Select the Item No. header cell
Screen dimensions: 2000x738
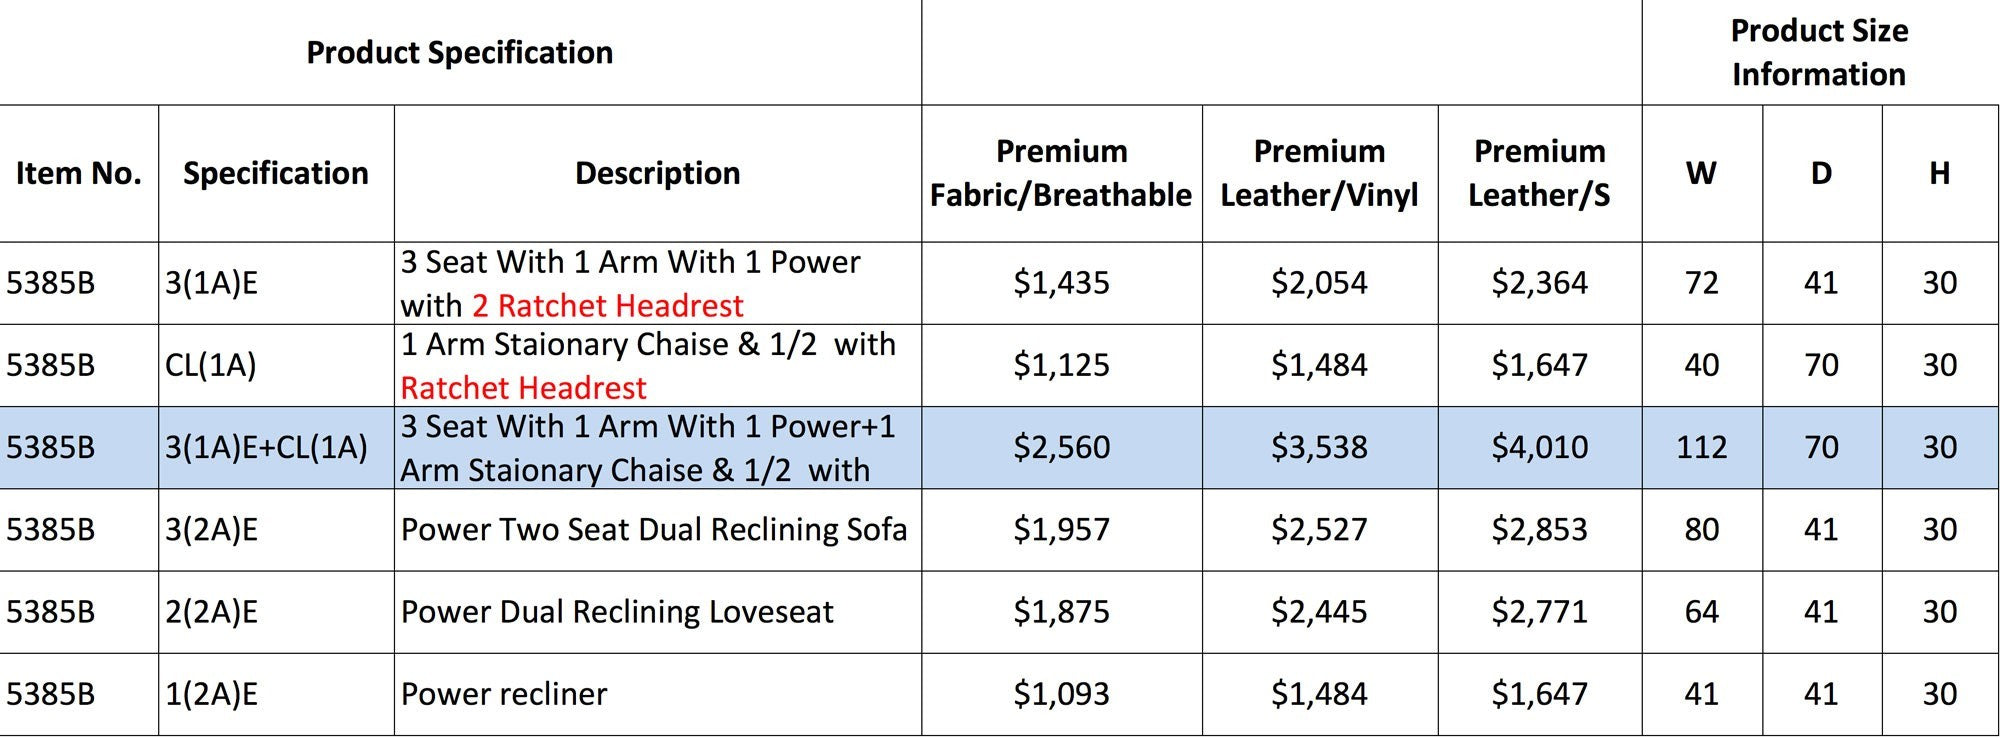pos(79,173)
